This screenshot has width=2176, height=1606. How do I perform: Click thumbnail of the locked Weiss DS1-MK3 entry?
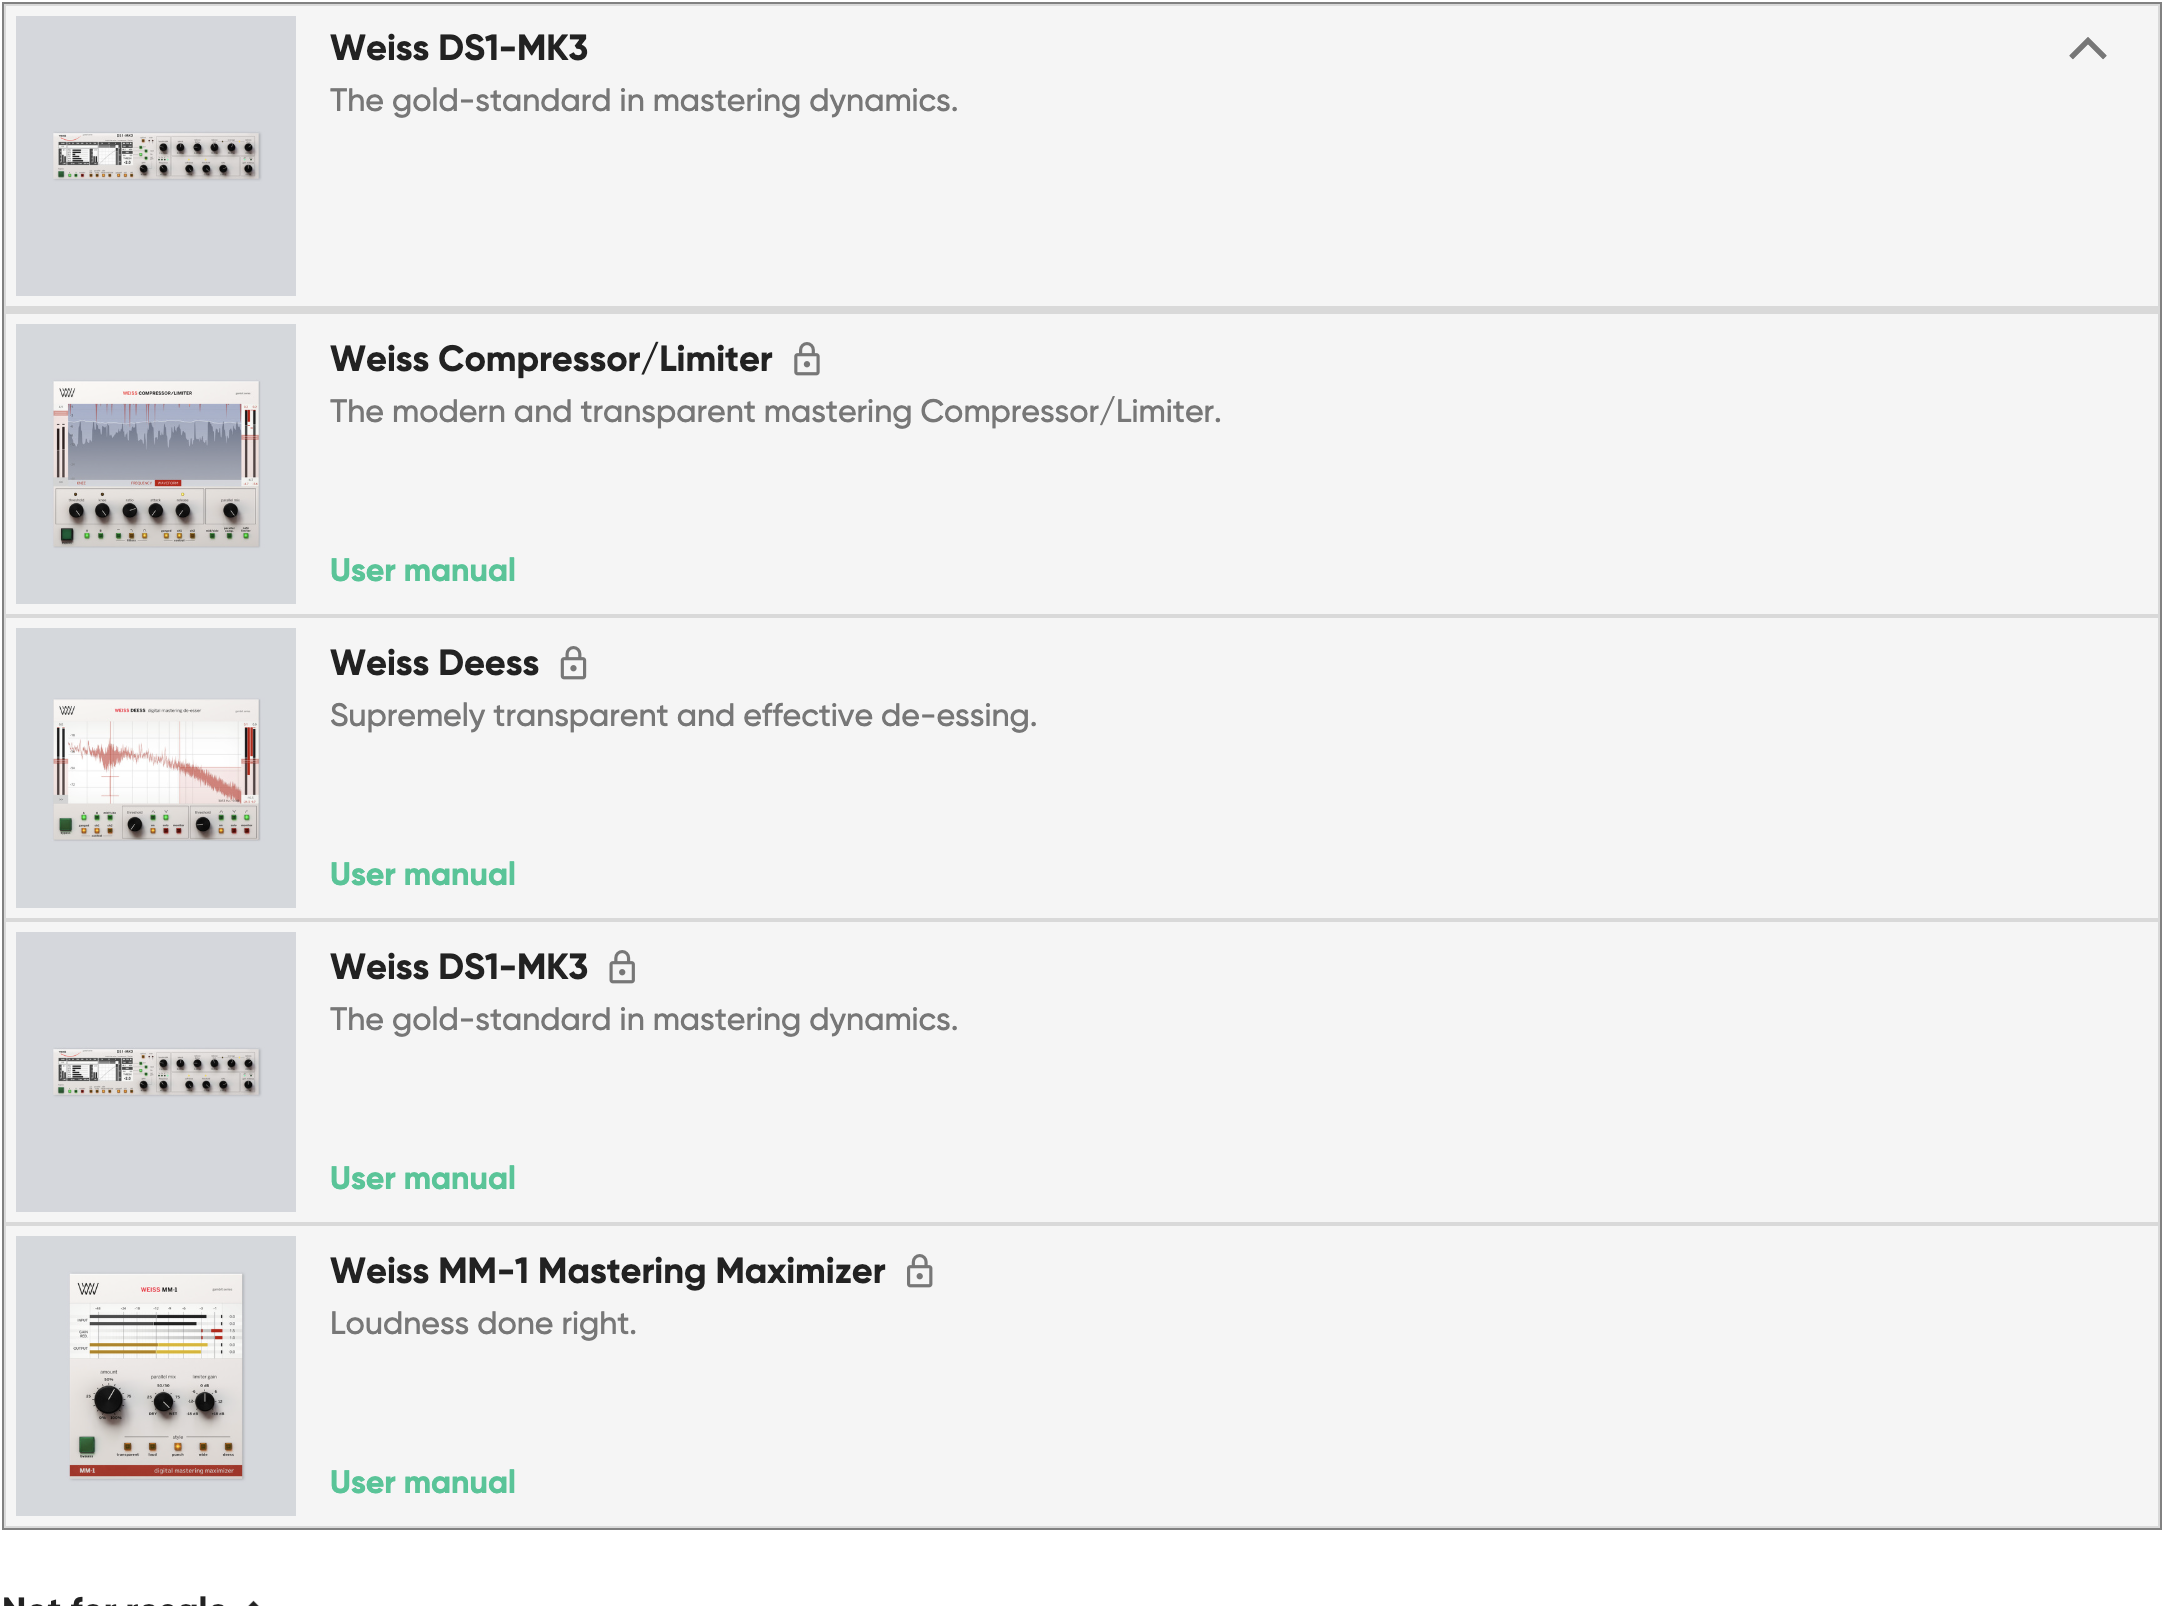point(156,1072)
